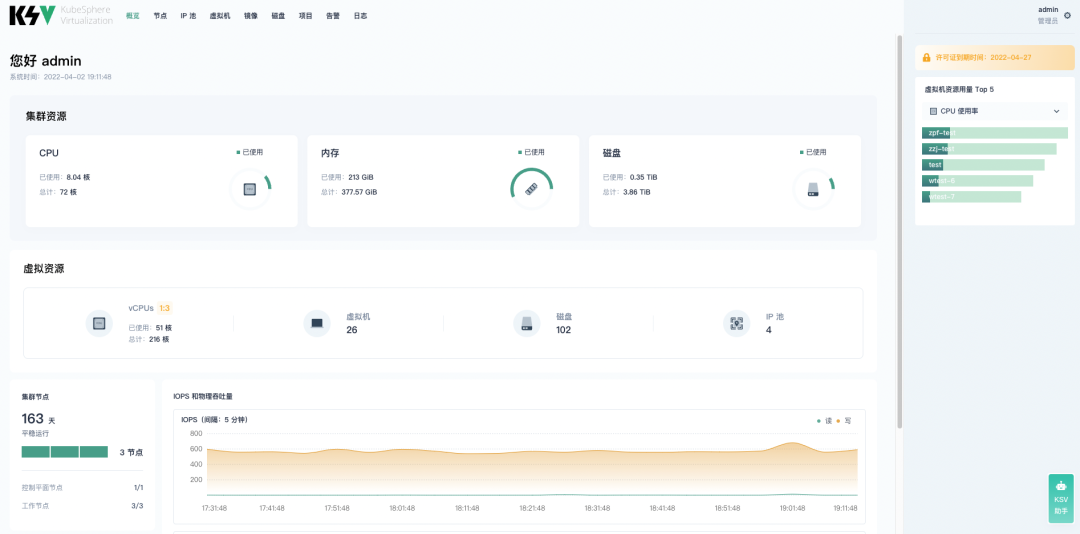The height and width of the screenshot is (534, 1080).
Task: Click the 磁盘 drive icon in 虚拟资源
Action: pyautogui.click(x=527, y=323)
